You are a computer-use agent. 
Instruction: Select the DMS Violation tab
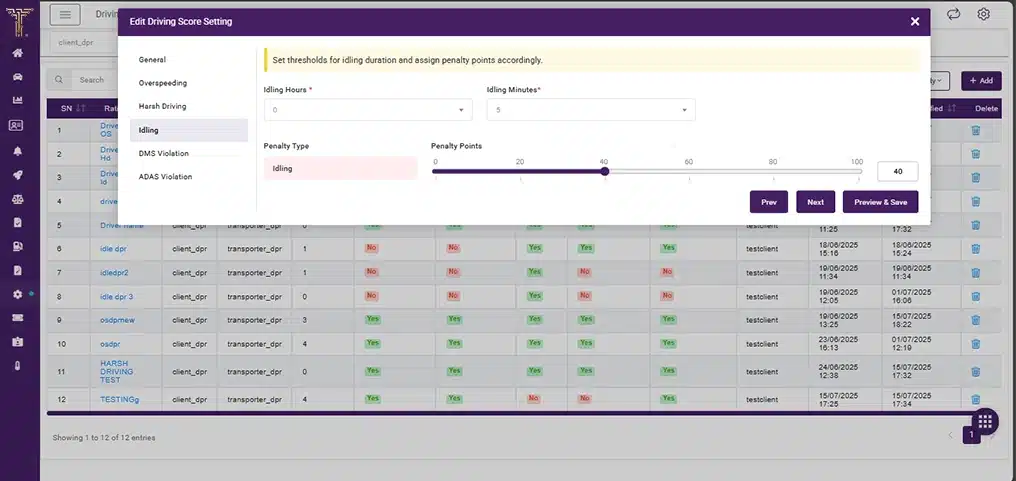164,153
